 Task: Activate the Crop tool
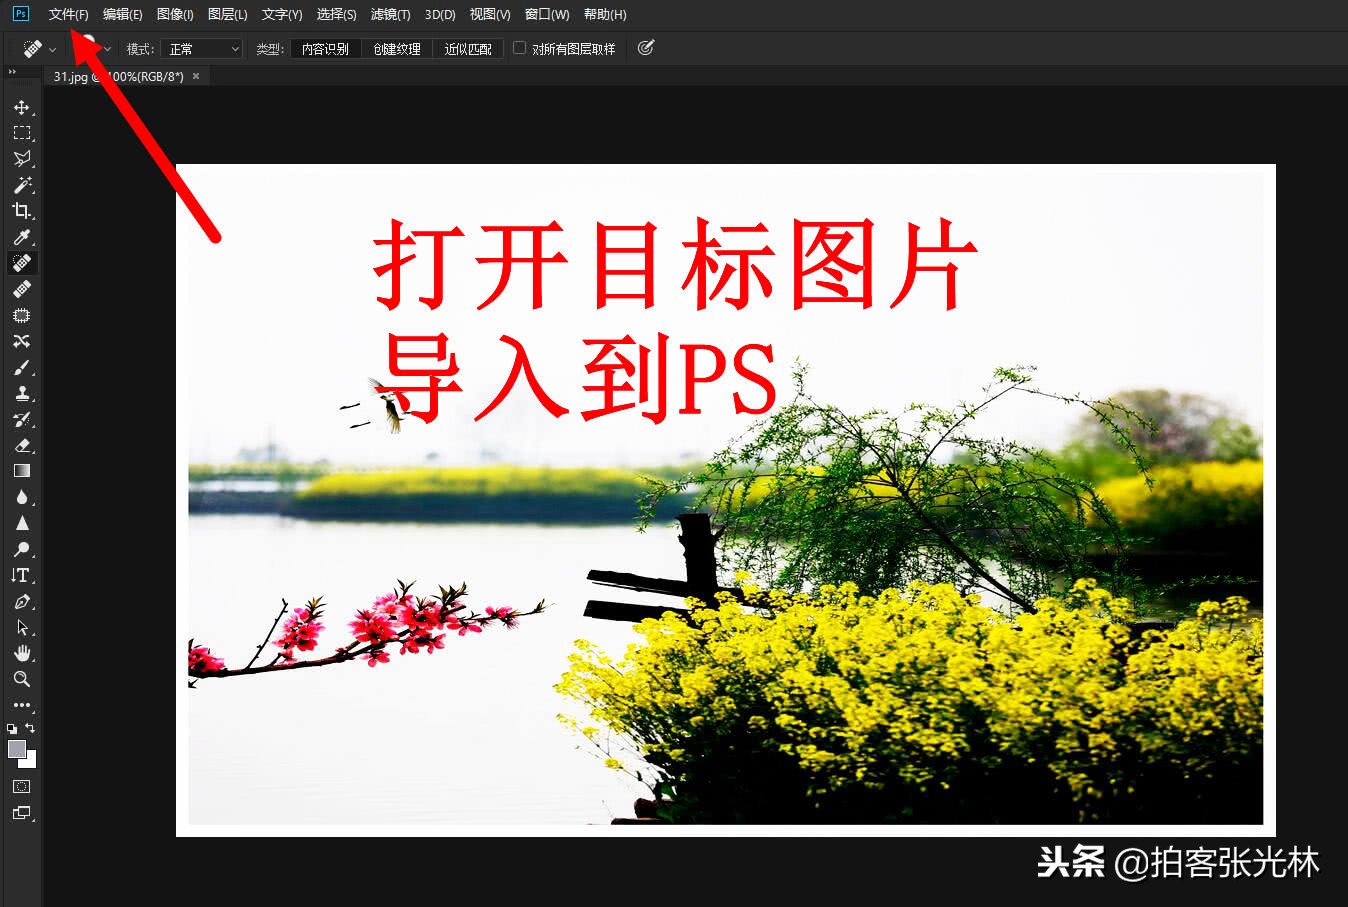point(21,211)
